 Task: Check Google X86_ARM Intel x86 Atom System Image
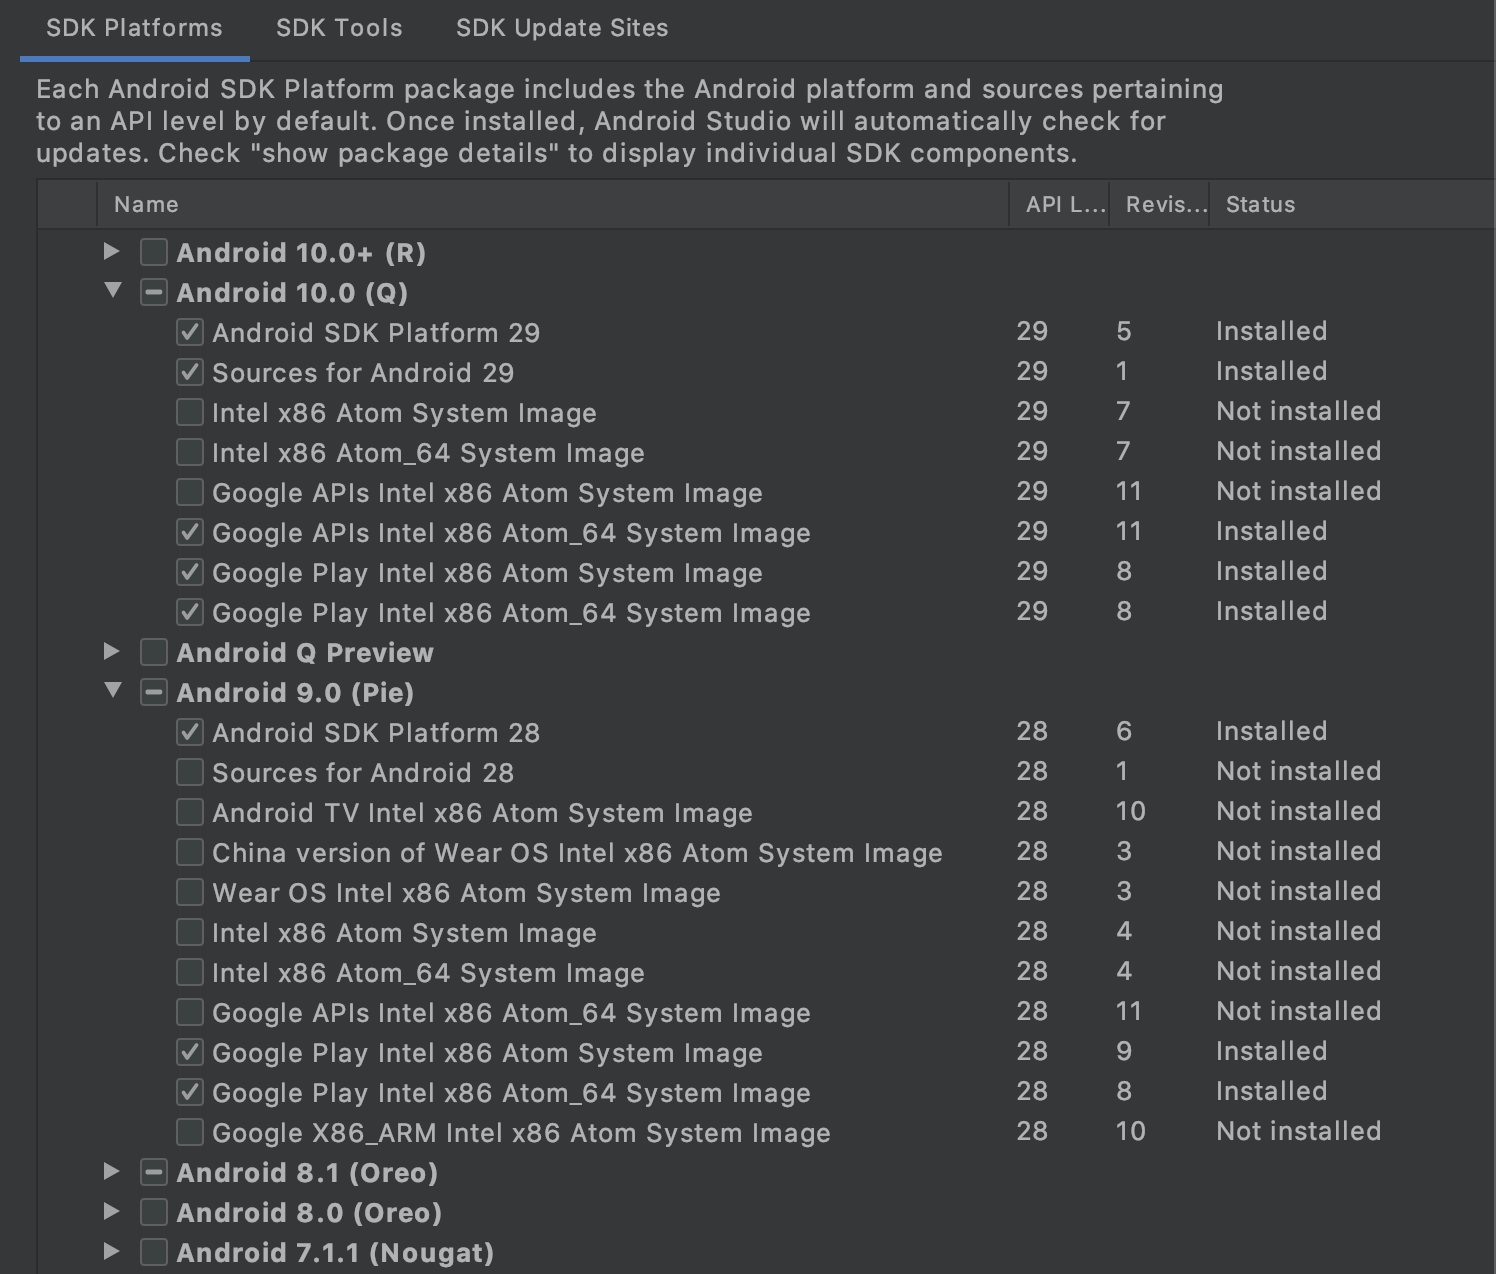tap(190, 1132)
